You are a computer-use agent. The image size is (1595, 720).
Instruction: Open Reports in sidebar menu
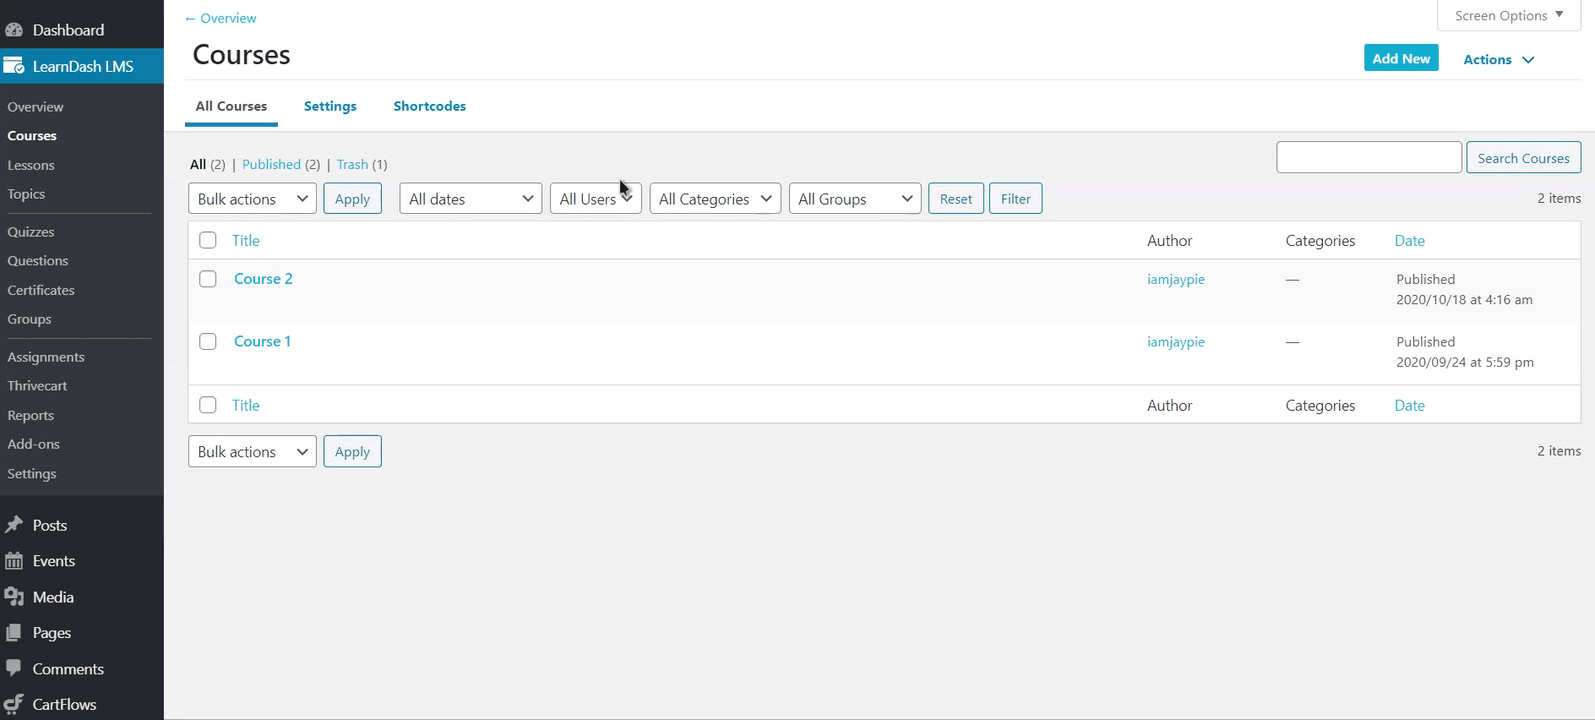point(31,415)
